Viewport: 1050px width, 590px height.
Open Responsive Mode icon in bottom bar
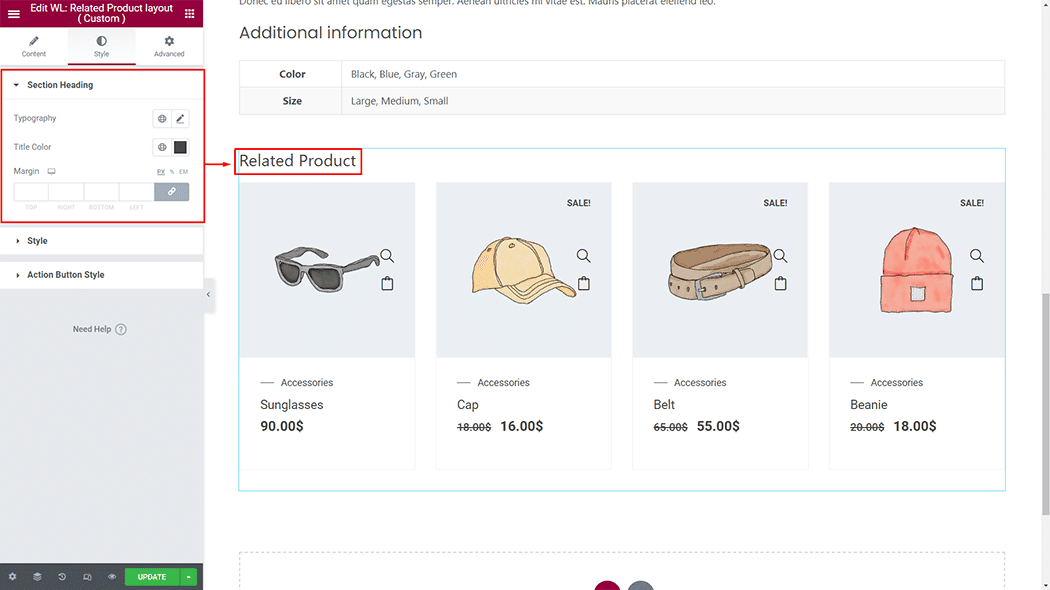[87, 577]
